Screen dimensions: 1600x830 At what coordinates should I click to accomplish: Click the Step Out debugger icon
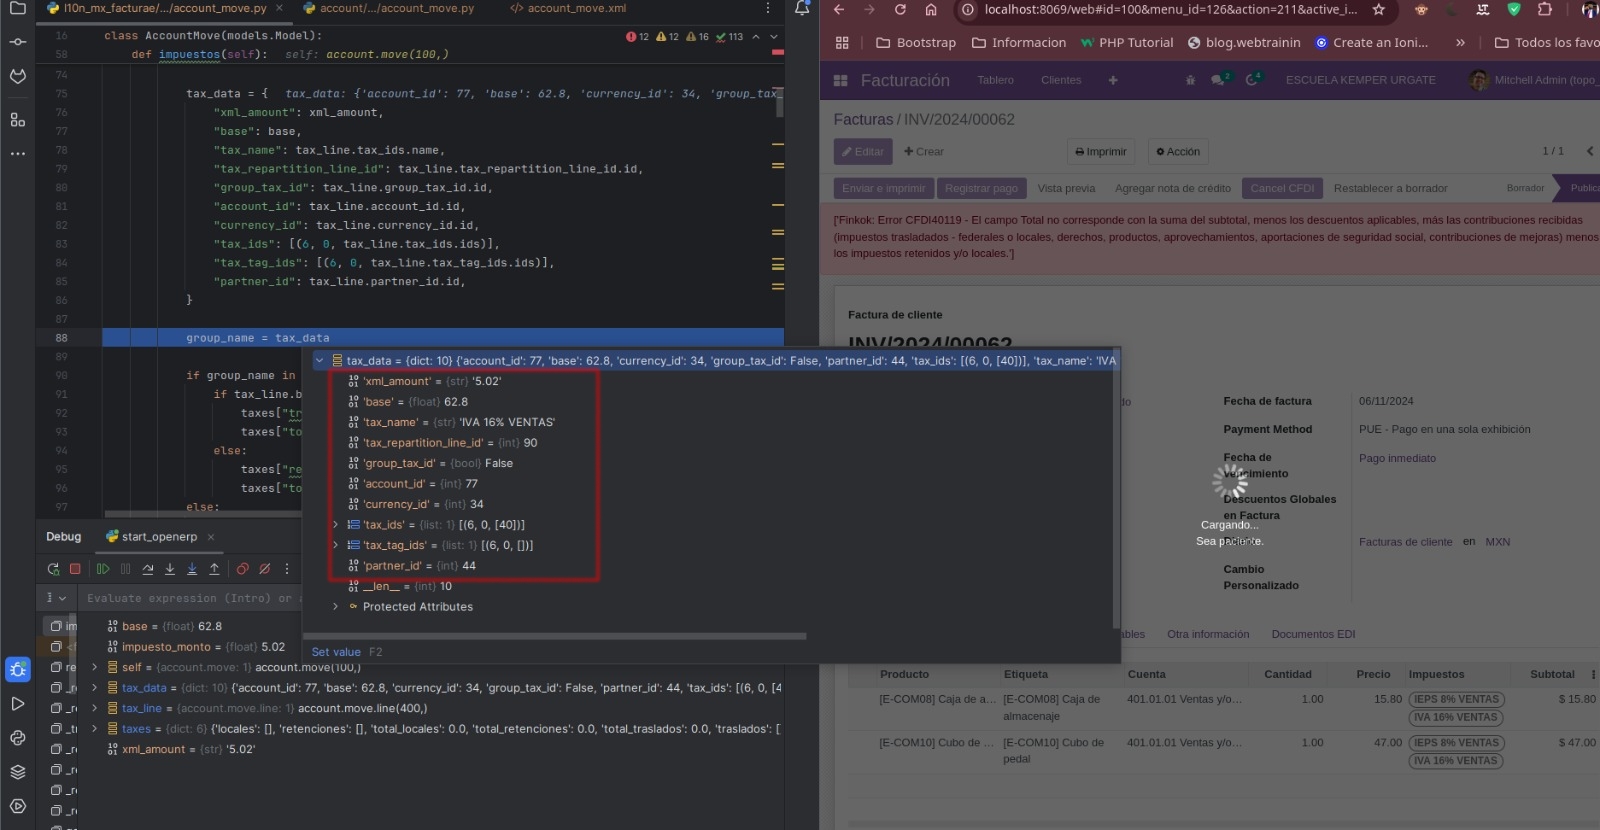(214, 568)
